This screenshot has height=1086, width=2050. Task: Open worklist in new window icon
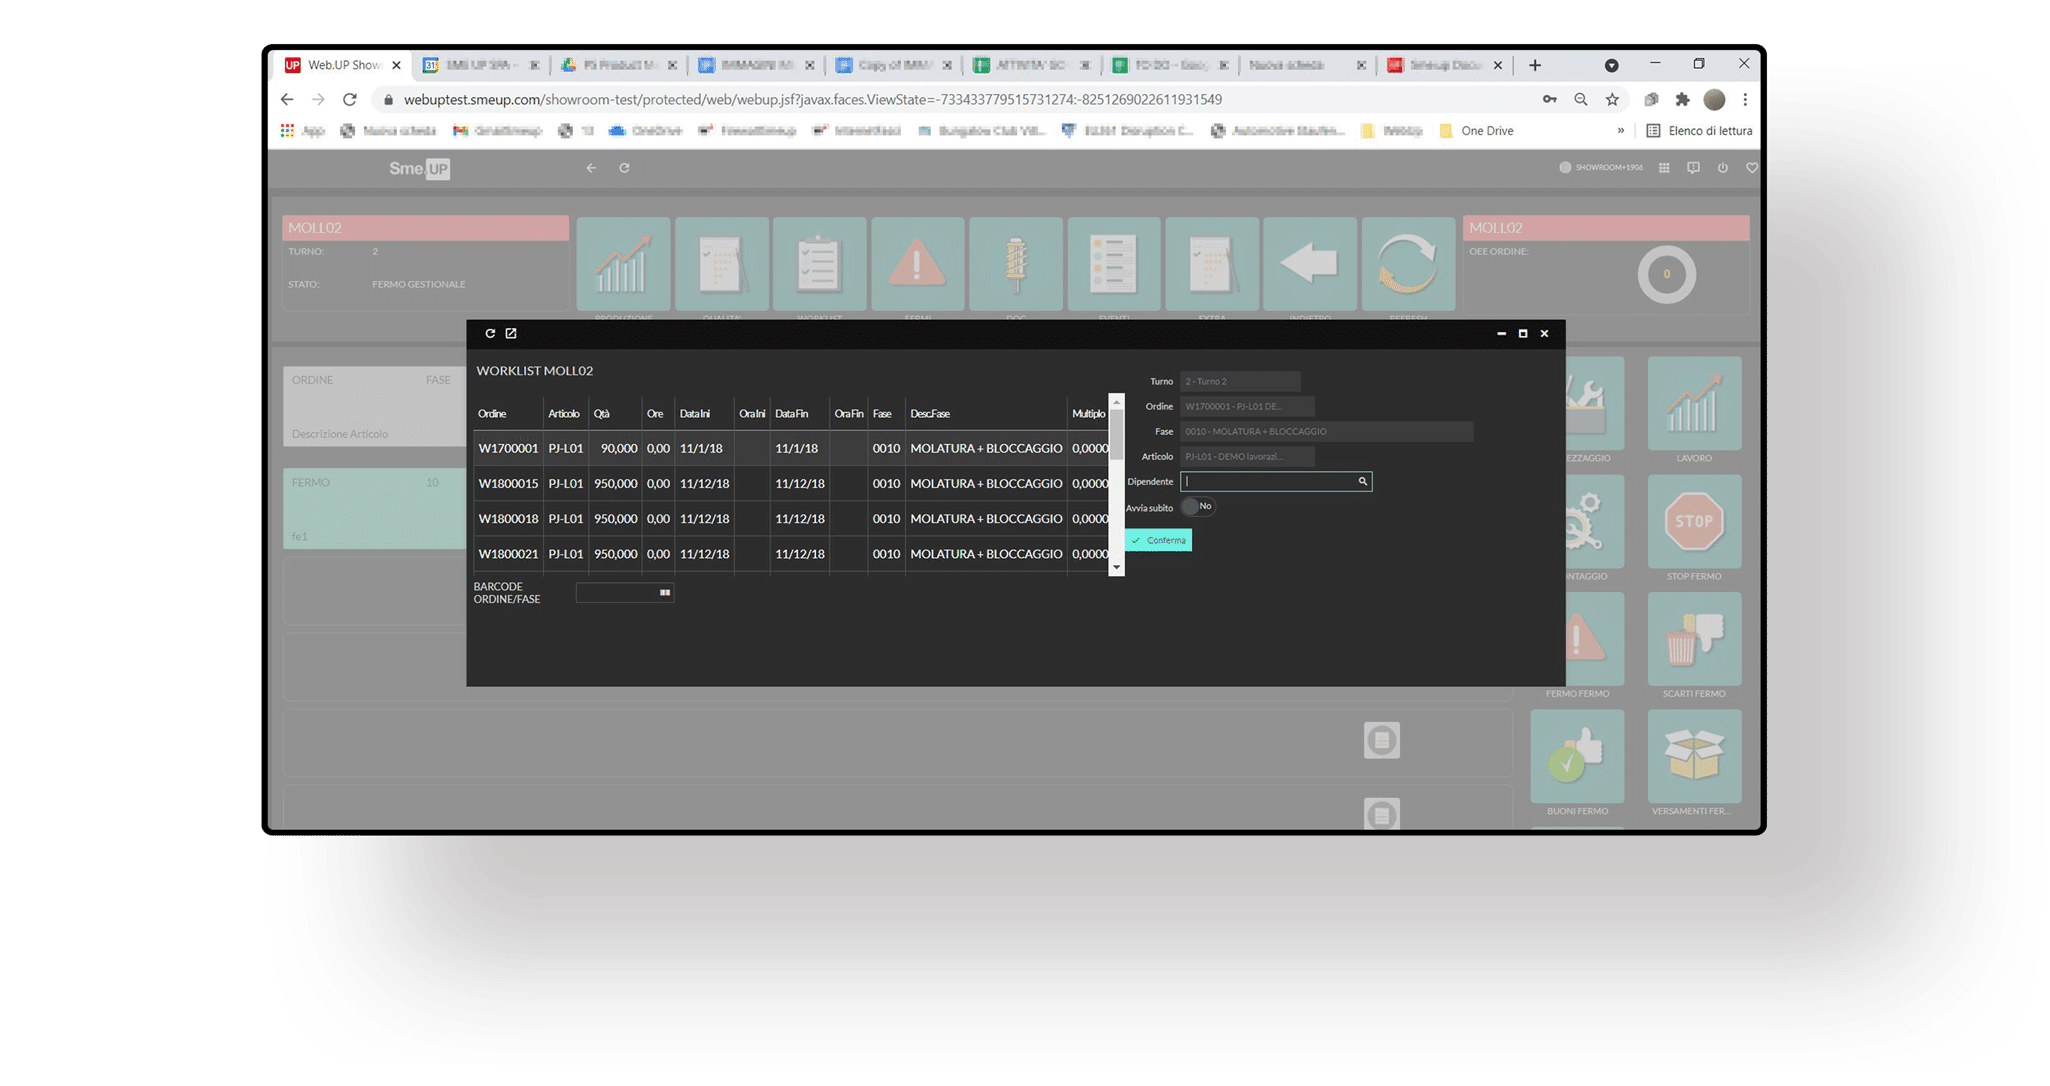[511, 333]
